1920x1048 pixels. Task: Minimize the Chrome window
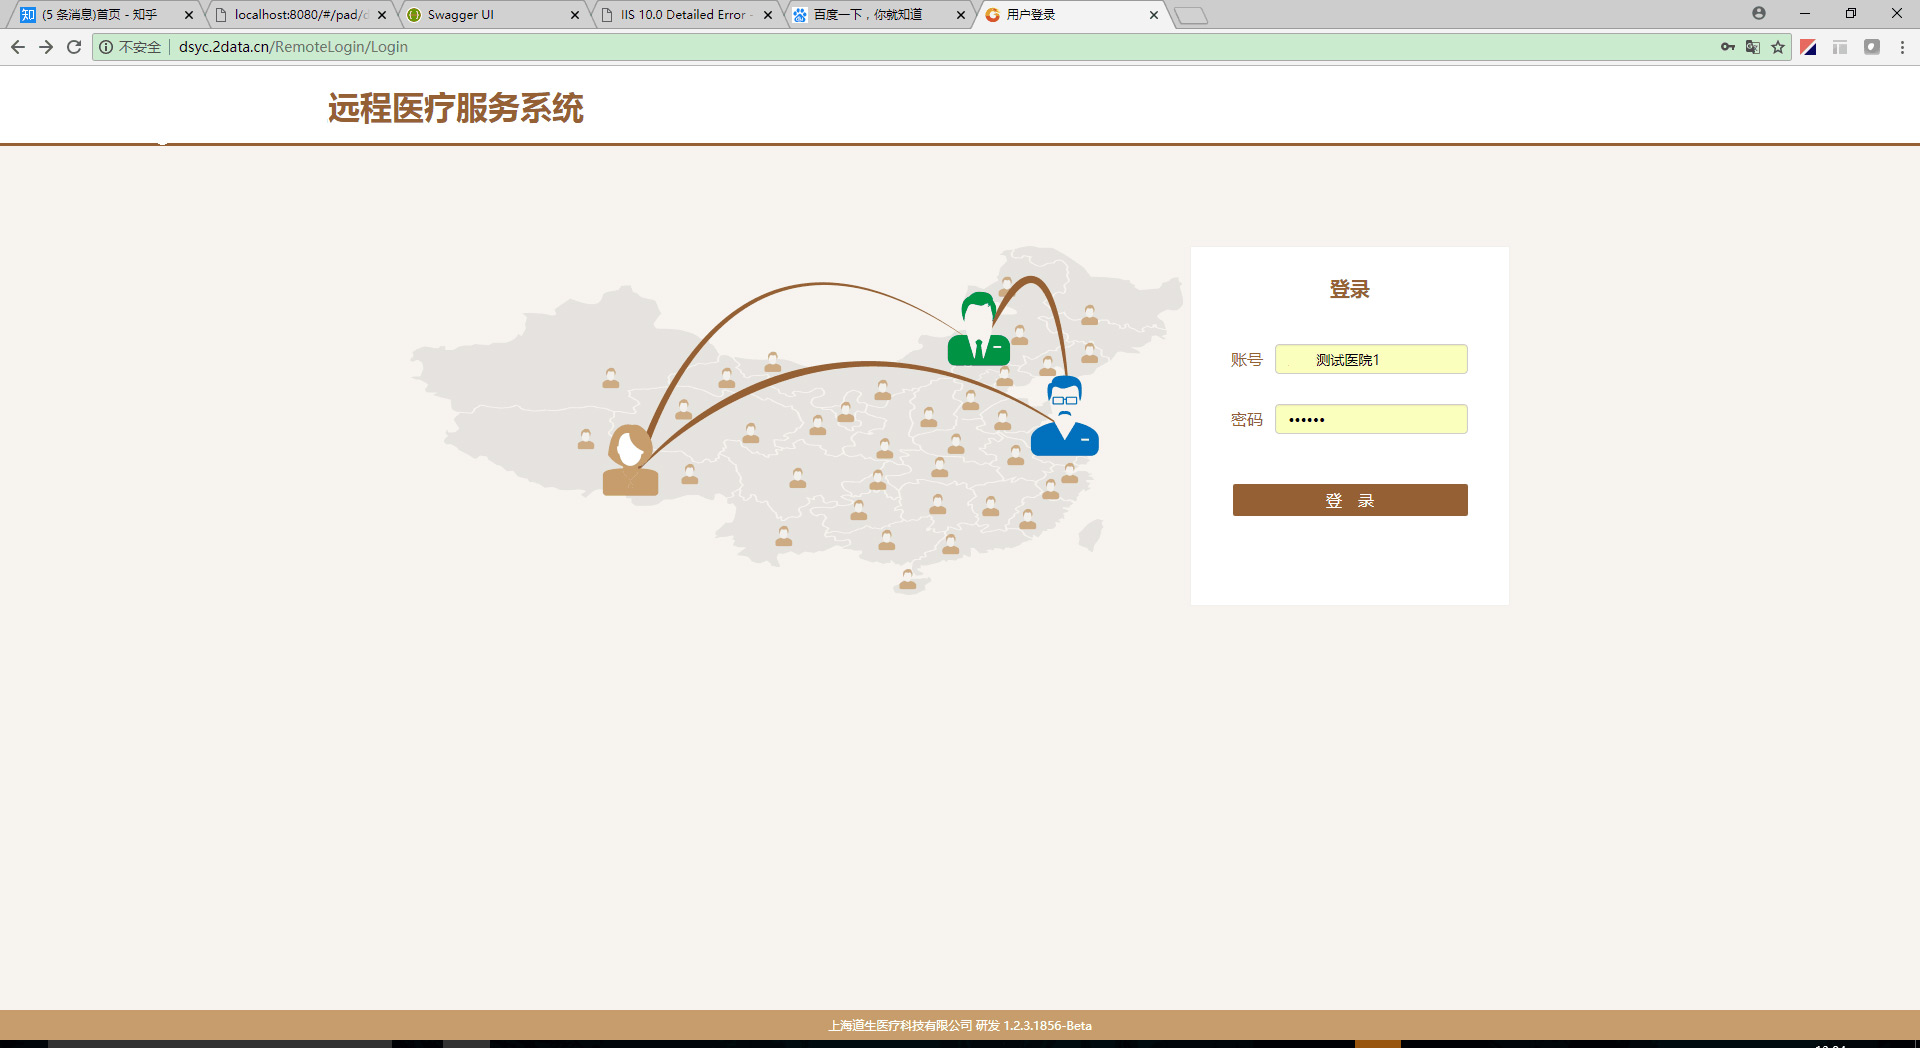[1805, 13]
